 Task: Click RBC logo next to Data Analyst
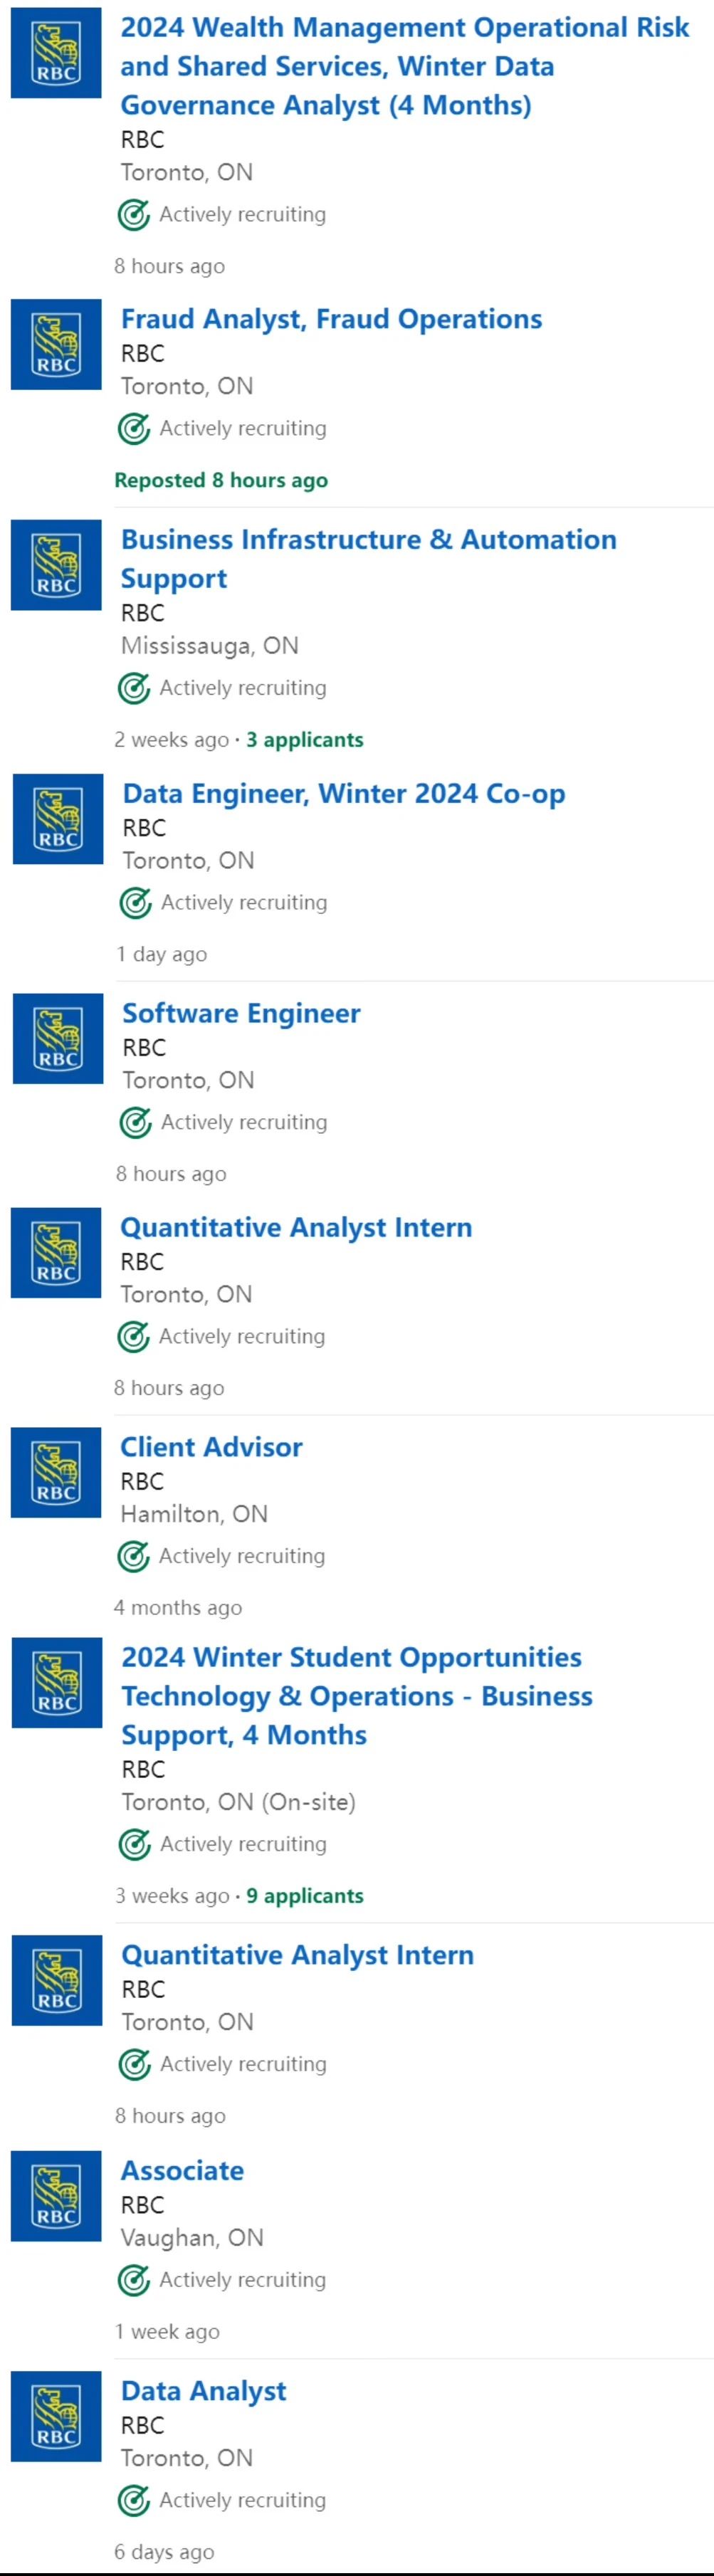point(56,2416)
